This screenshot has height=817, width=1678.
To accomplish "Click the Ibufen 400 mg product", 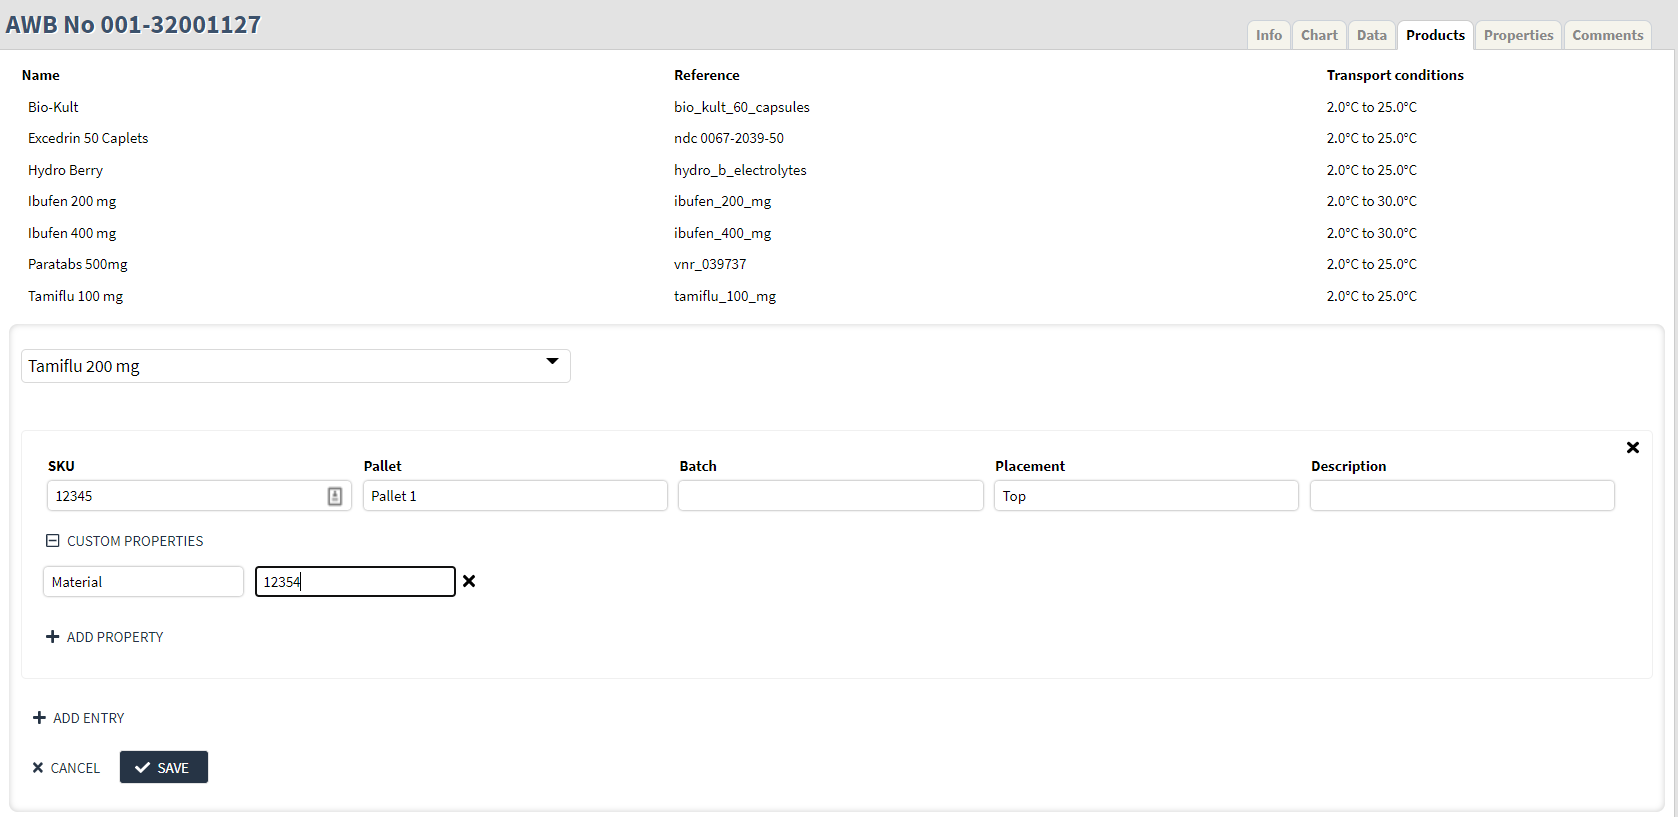I will coord(72,233).
